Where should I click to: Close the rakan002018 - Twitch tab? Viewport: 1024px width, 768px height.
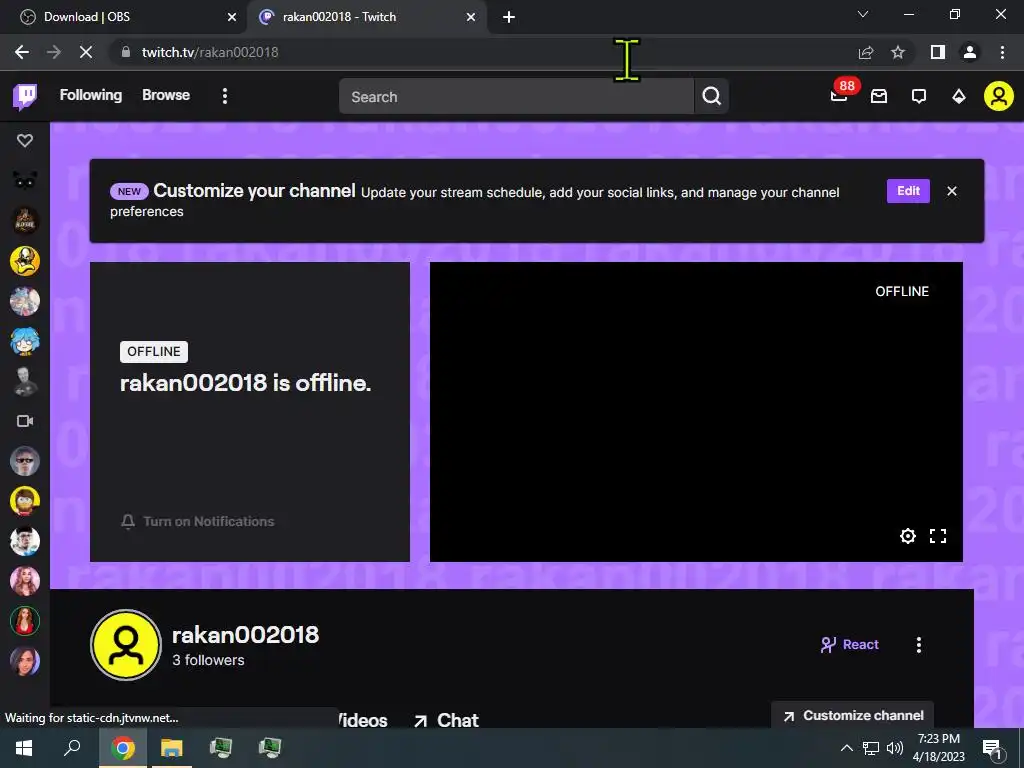471,18
